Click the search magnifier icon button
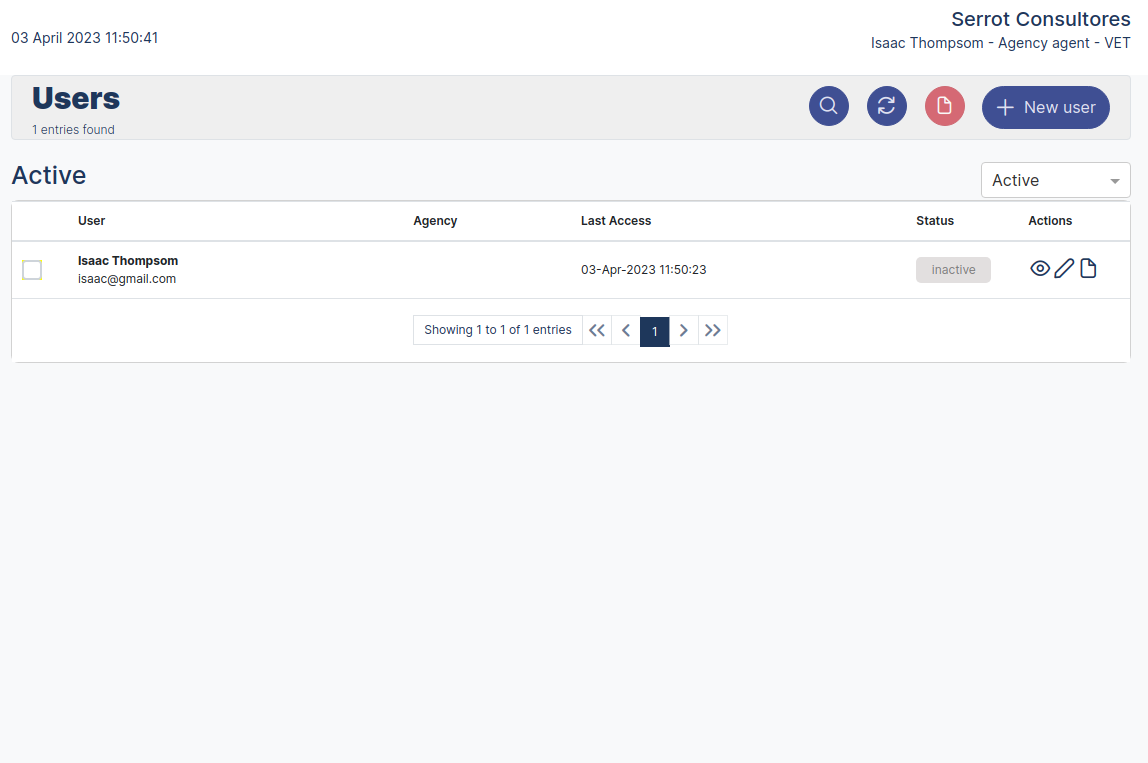Screen dimensions: 1148x763 pos(828,106)
